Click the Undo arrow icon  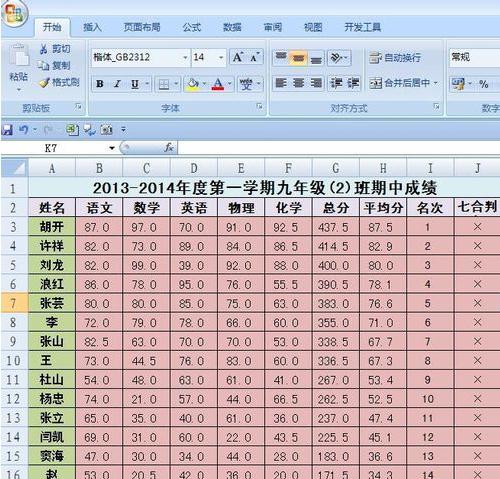(23, 129)
